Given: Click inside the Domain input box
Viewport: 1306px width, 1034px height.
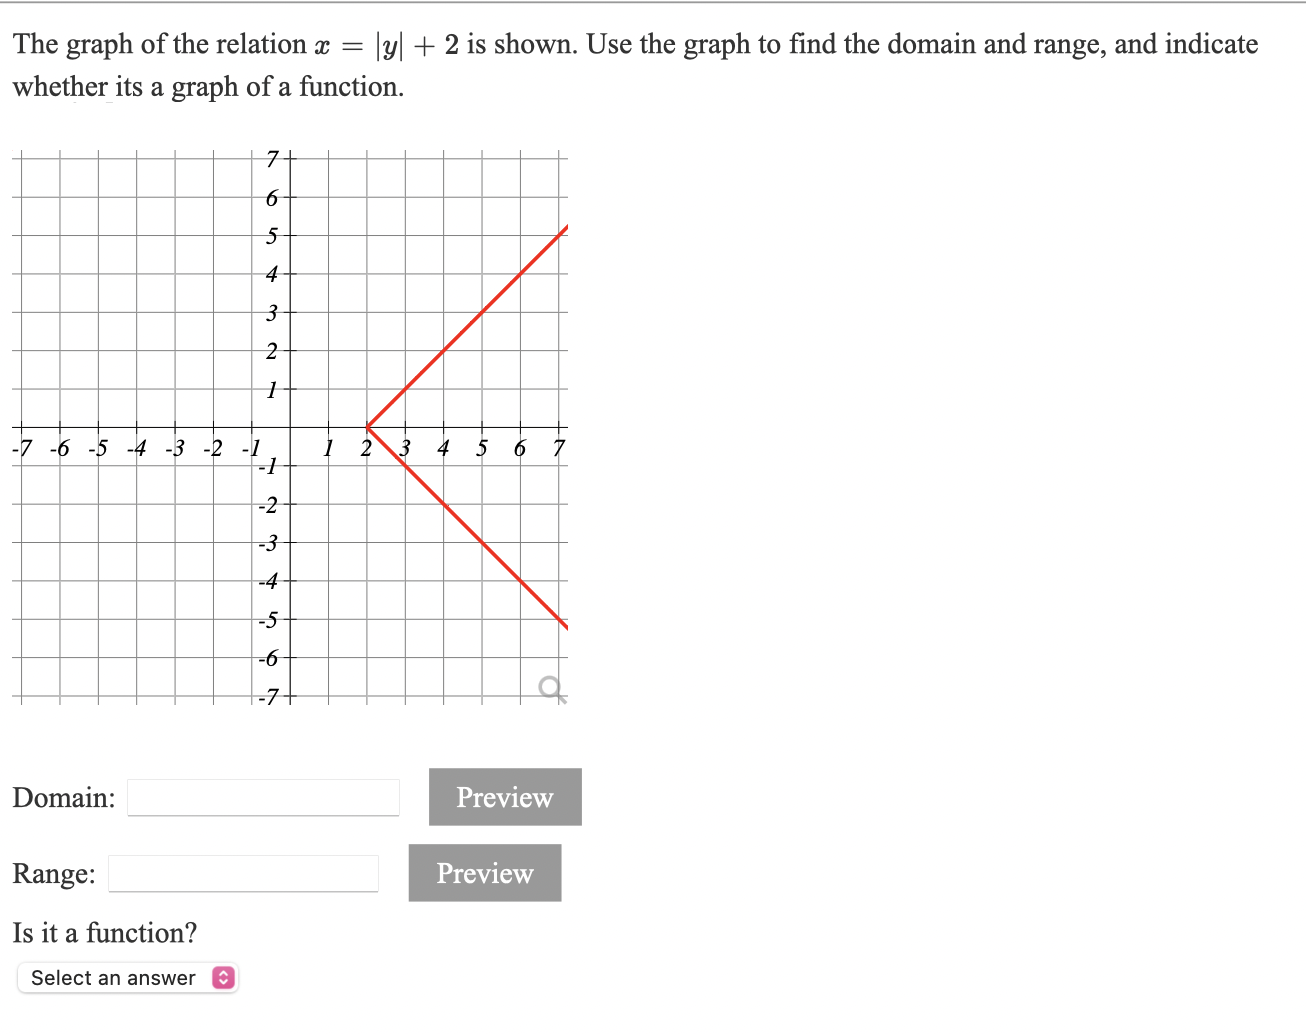Looking at the screenshot, I should [262, 797].
